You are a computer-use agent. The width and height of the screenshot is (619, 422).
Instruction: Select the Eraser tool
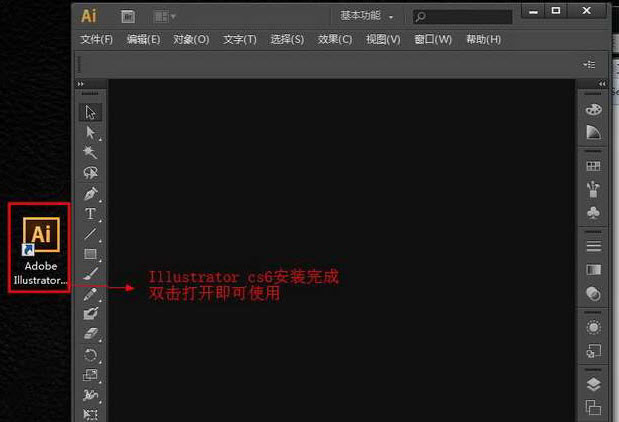pyautogui.click(x=90, y=334)
